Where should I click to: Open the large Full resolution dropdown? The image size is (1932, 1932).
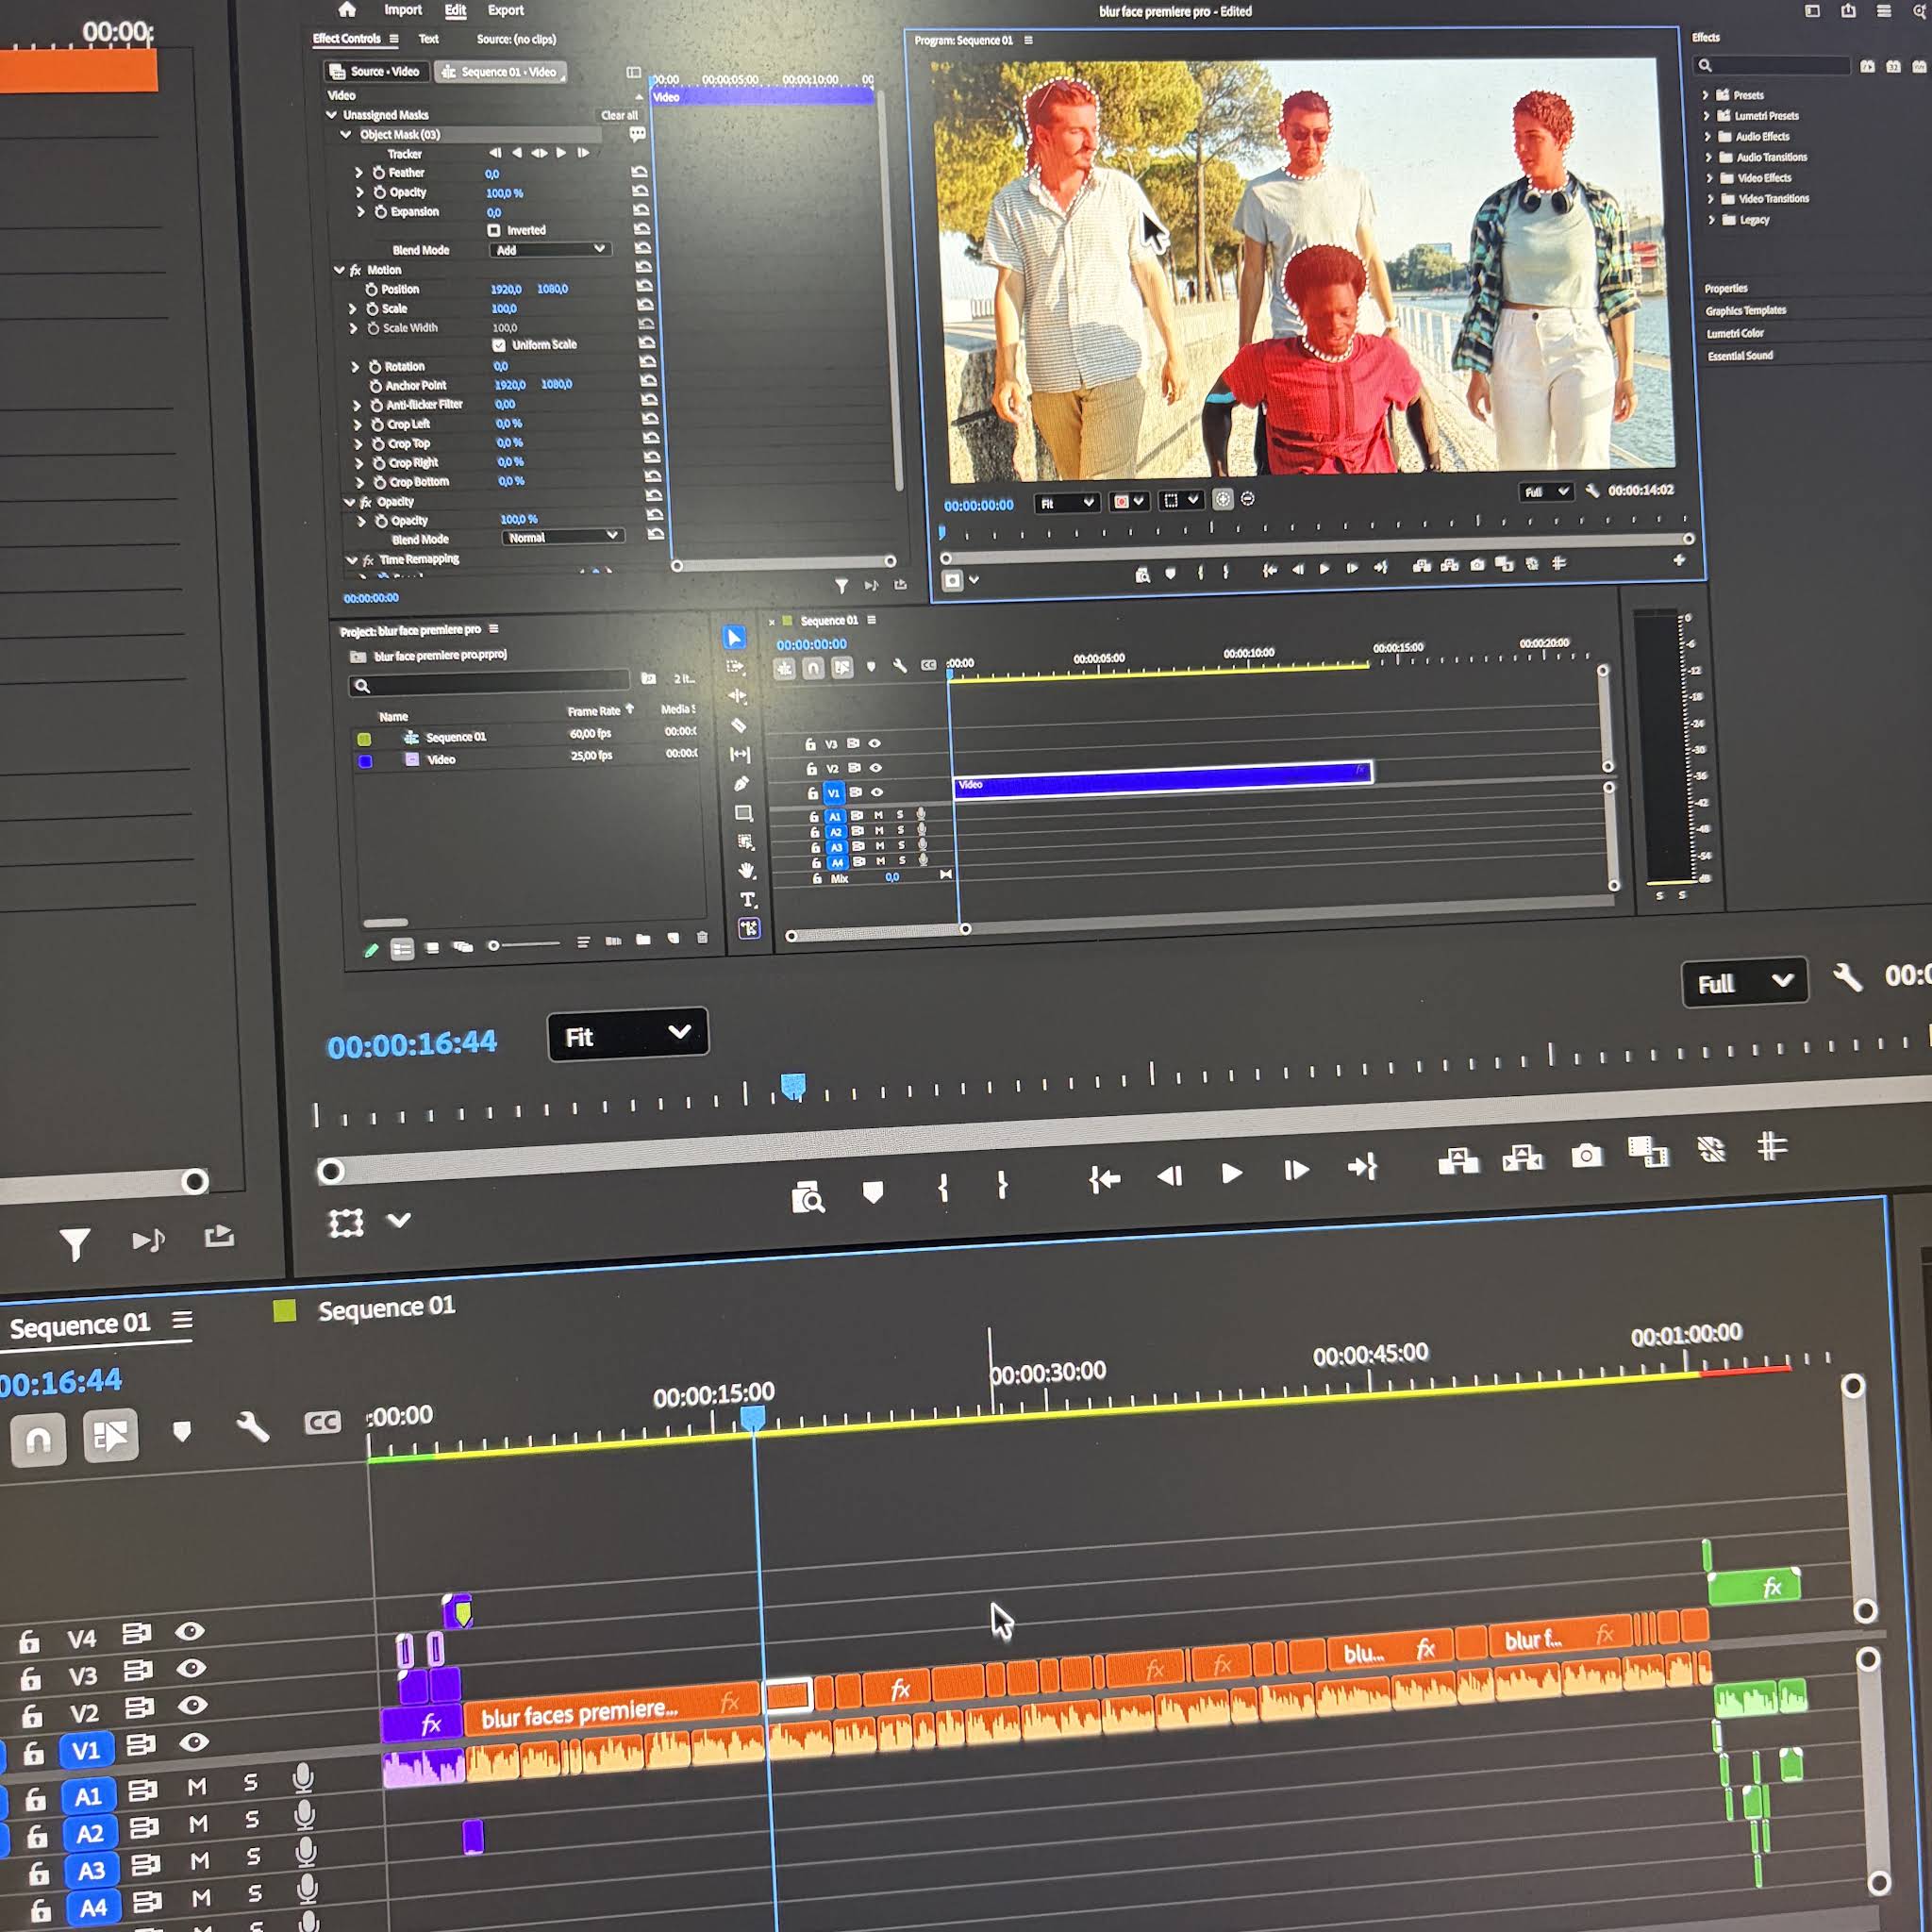click(x=1744, y=983)
